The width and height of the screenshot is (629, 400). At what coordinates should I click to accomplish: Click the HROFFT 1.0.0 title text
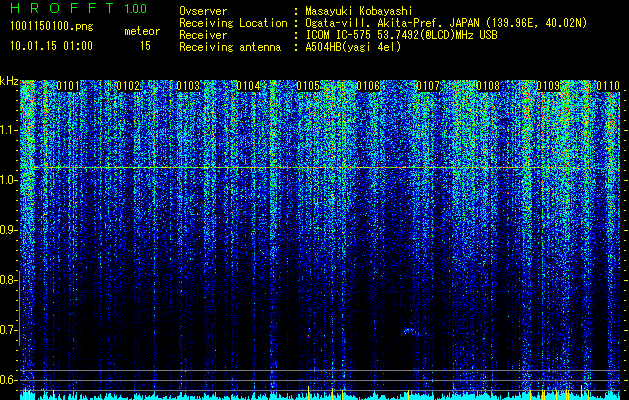tap(78, 8)
